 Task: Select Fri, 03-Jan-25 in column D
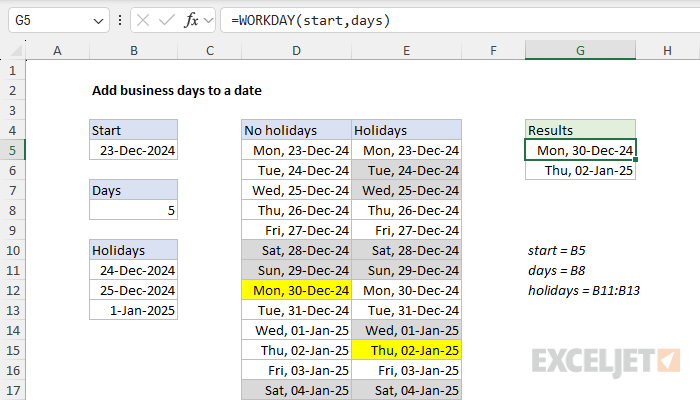tap(296, 371)
